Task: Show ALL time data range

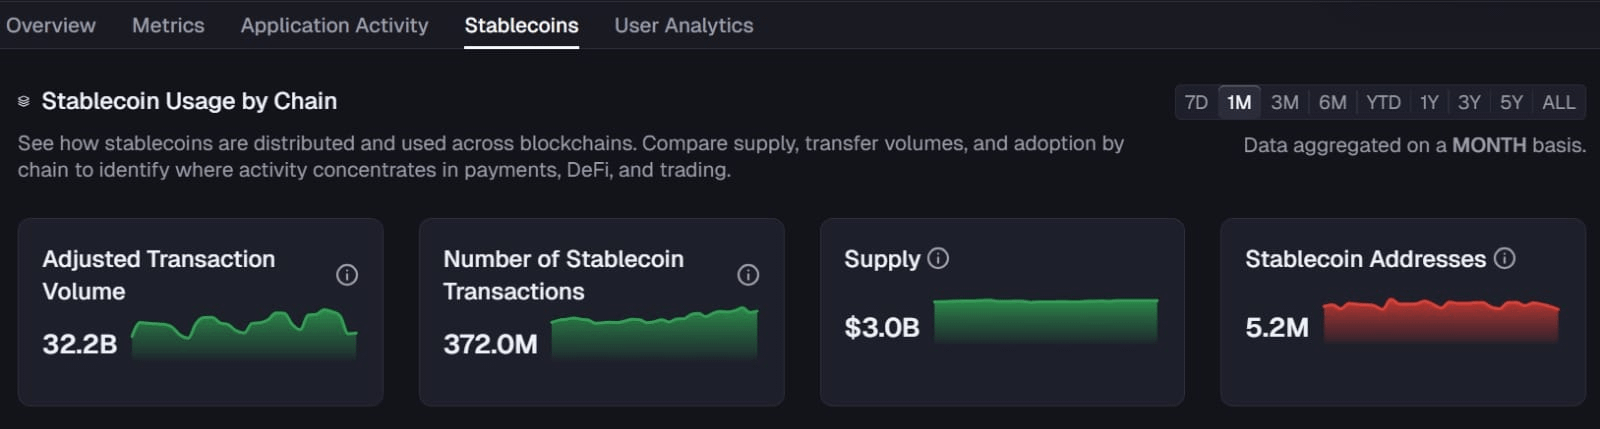Action: click(x=1558, y=102)
